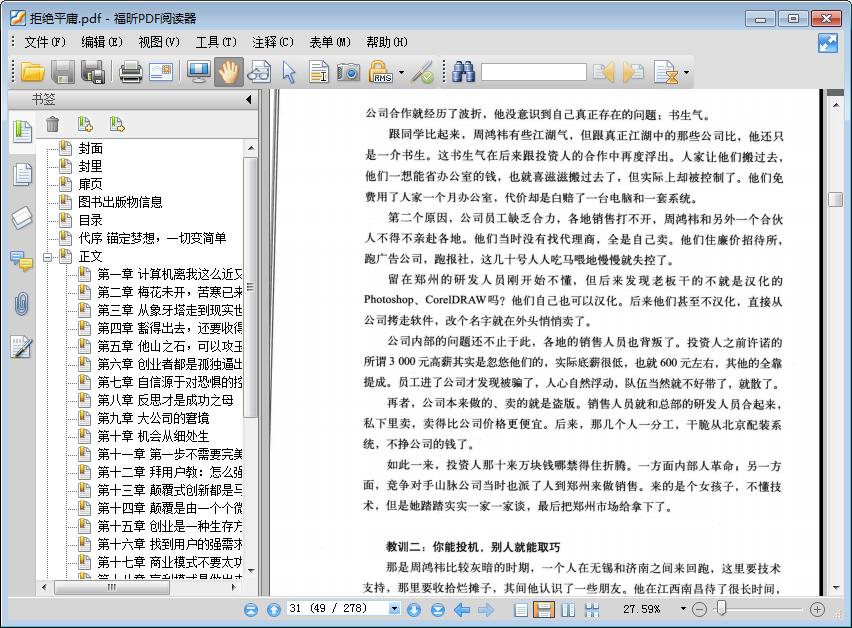Choose the Select Text tool
The width and height of the screenshot is (852, 628).
[x=319, y=72]
